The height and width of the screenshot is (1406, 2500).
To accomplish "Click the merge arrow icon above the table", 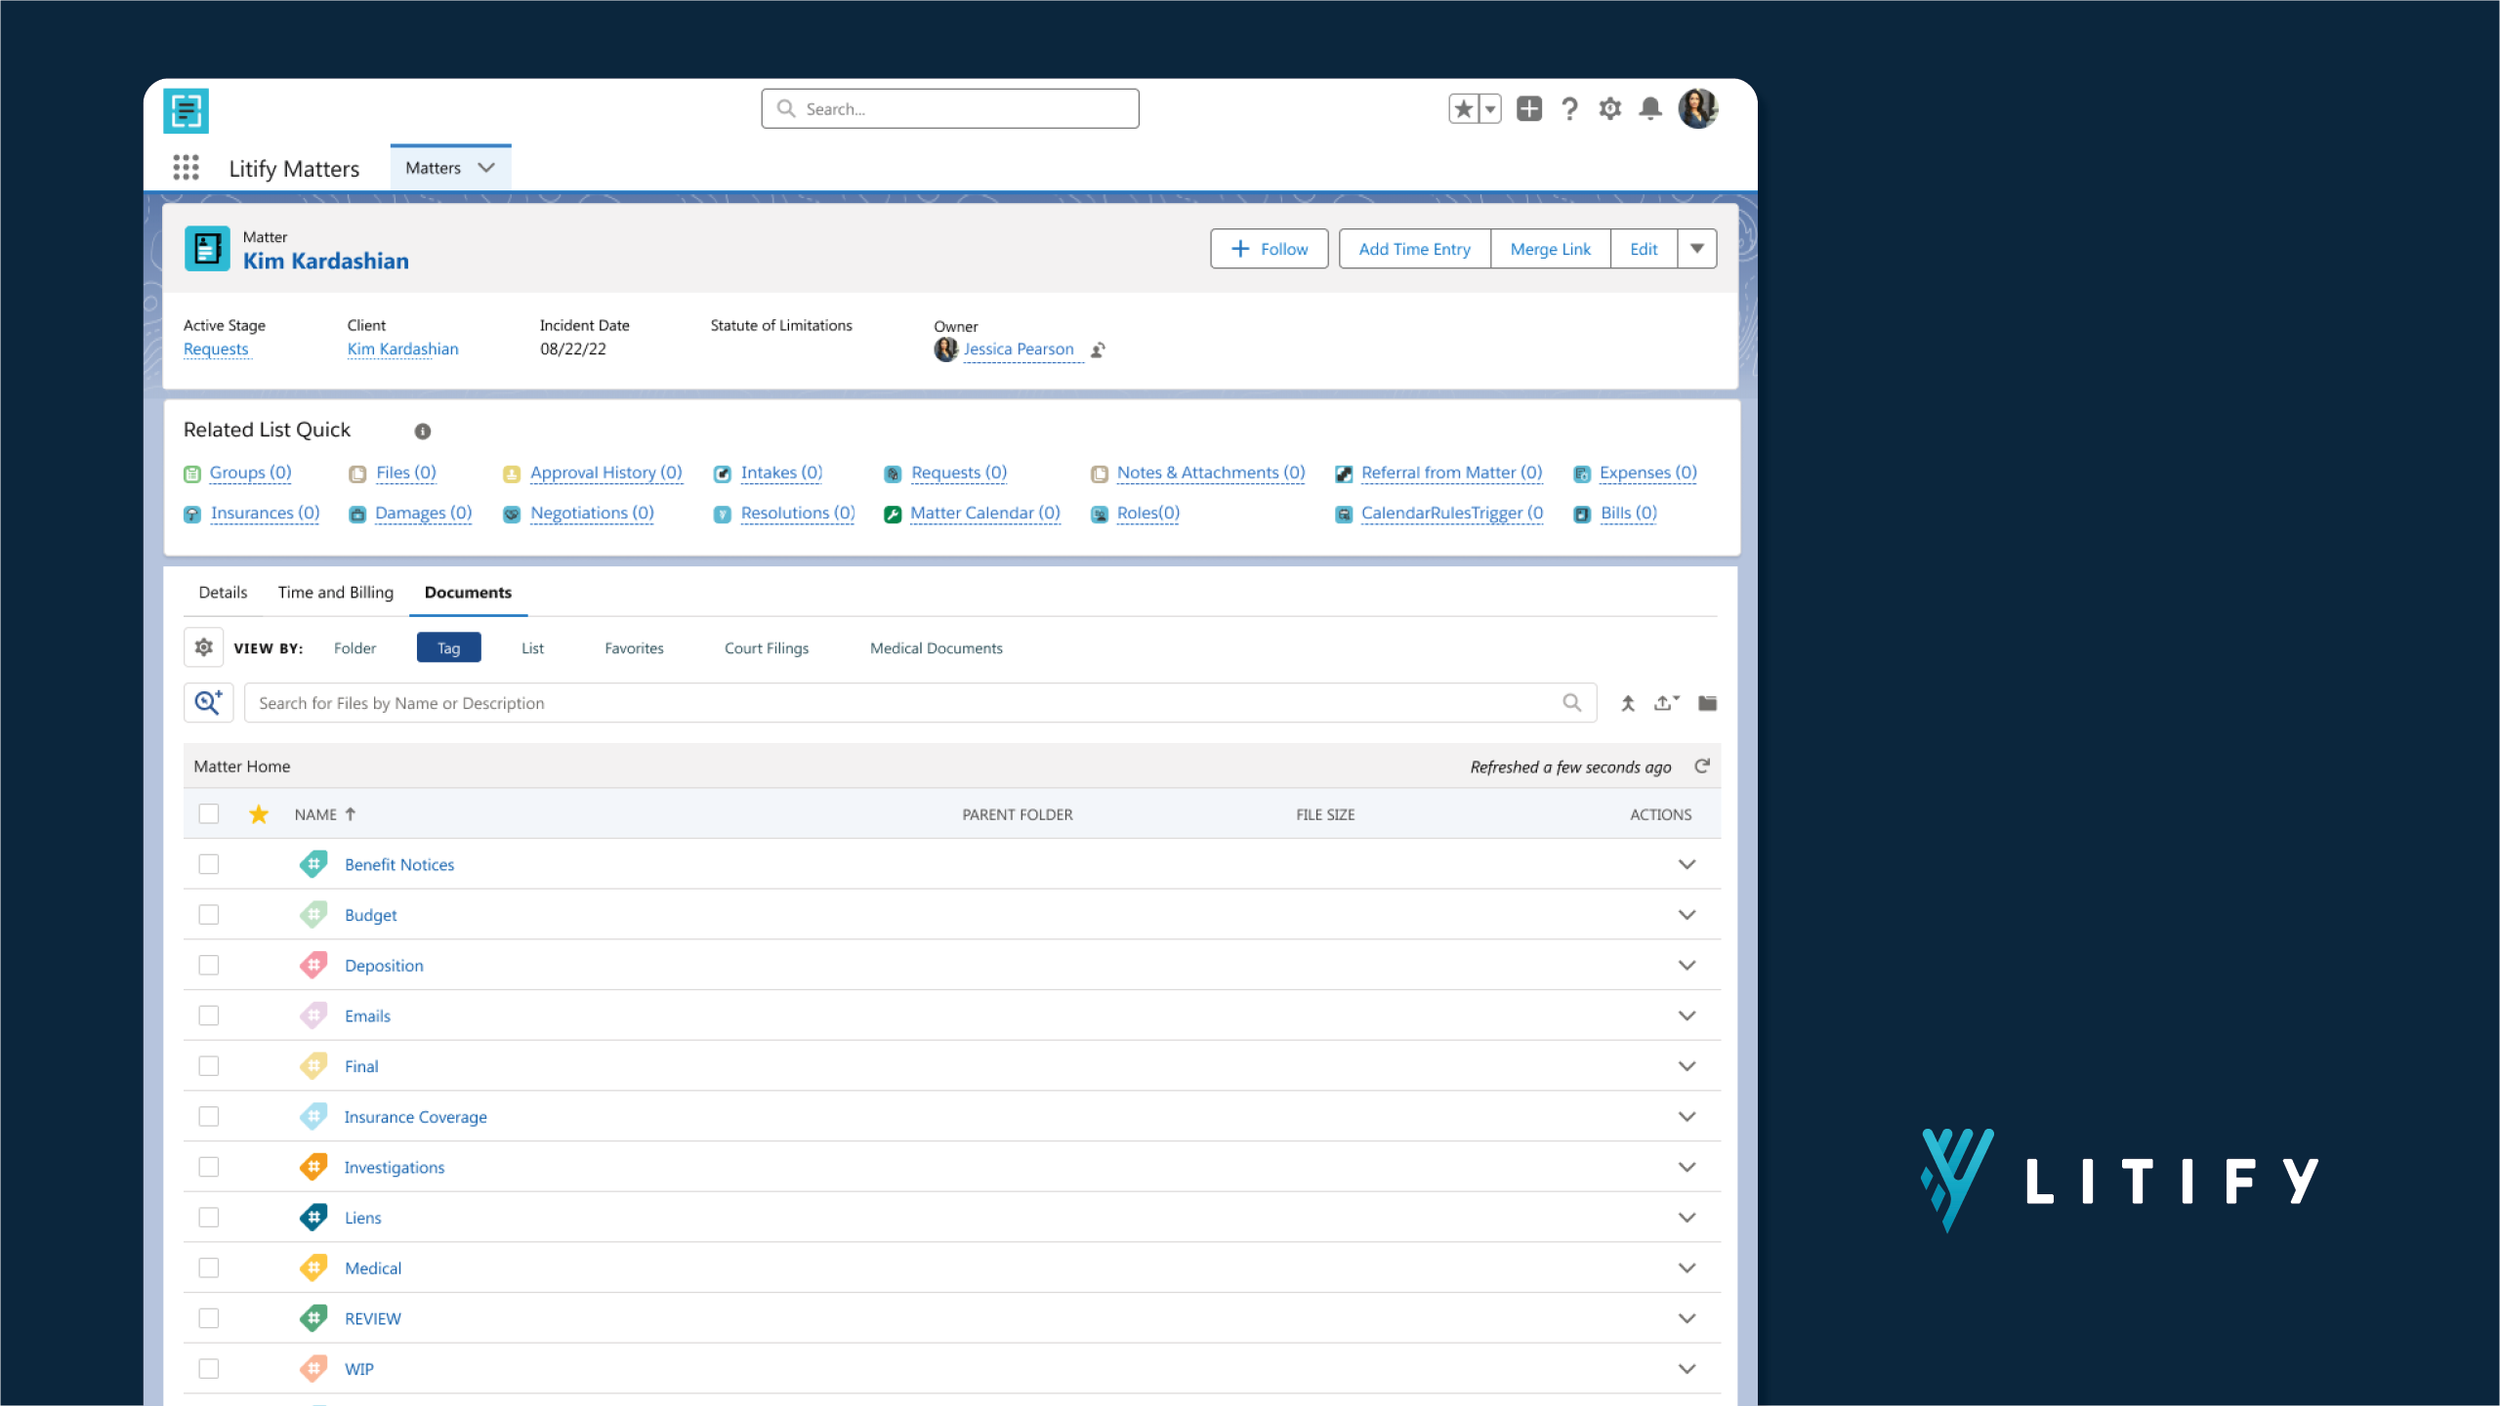I will [x=1628, y=704].
